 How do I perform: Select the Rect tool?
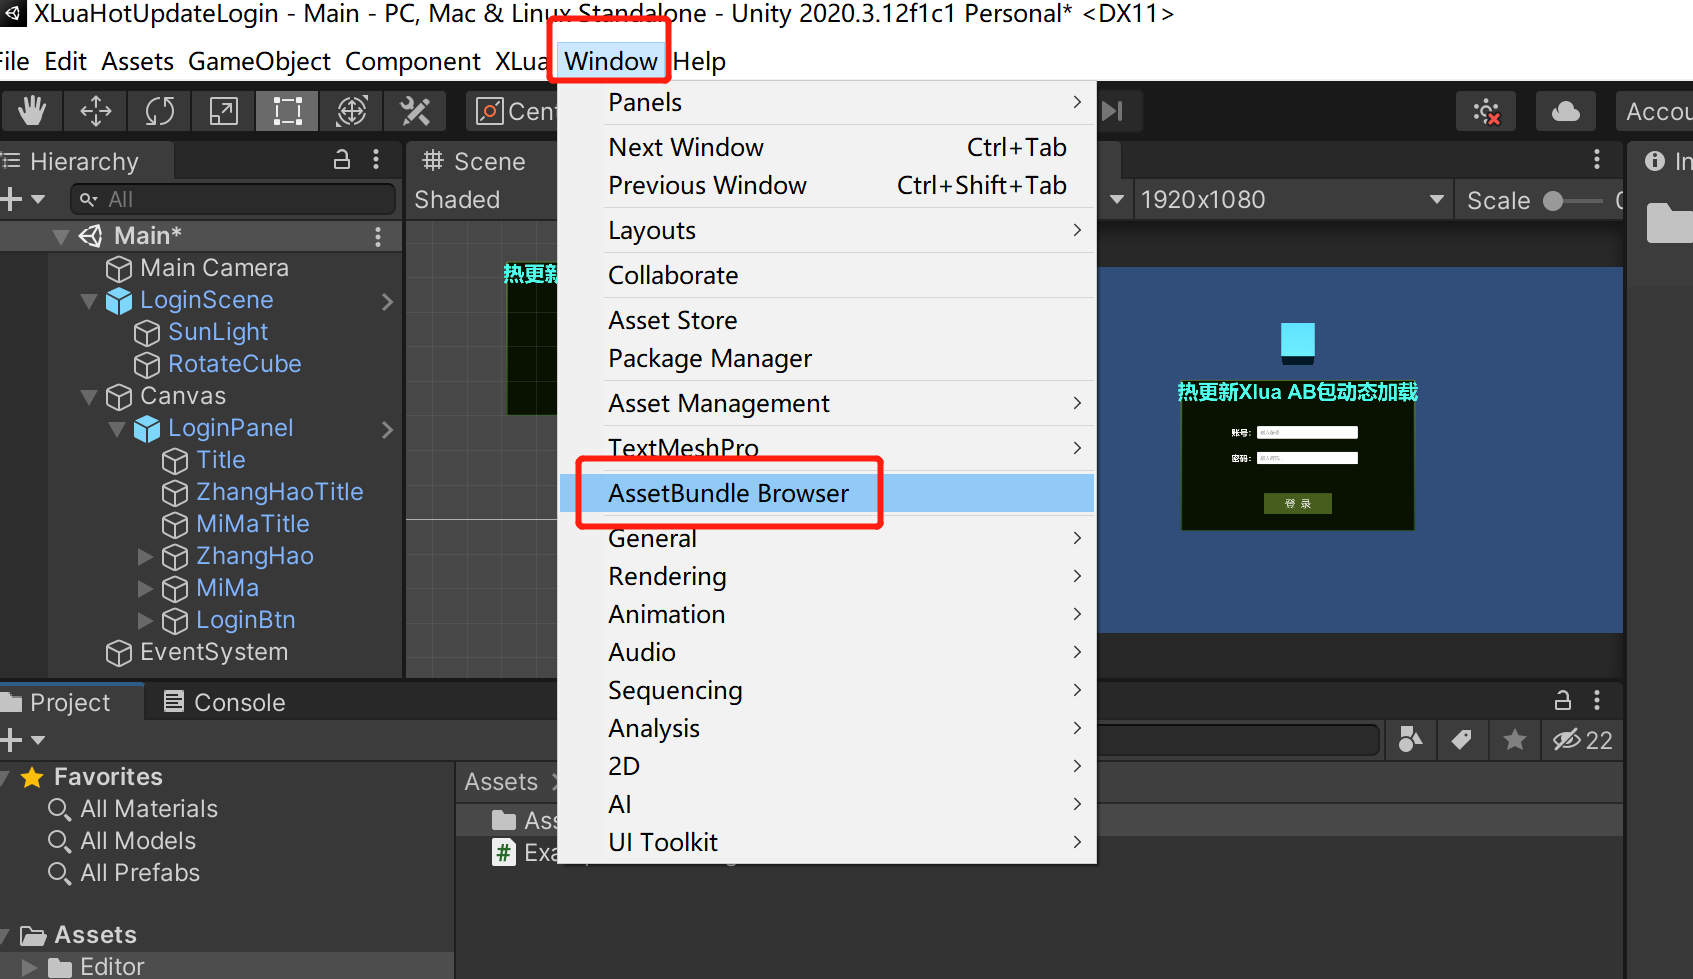tap(288, 111)
